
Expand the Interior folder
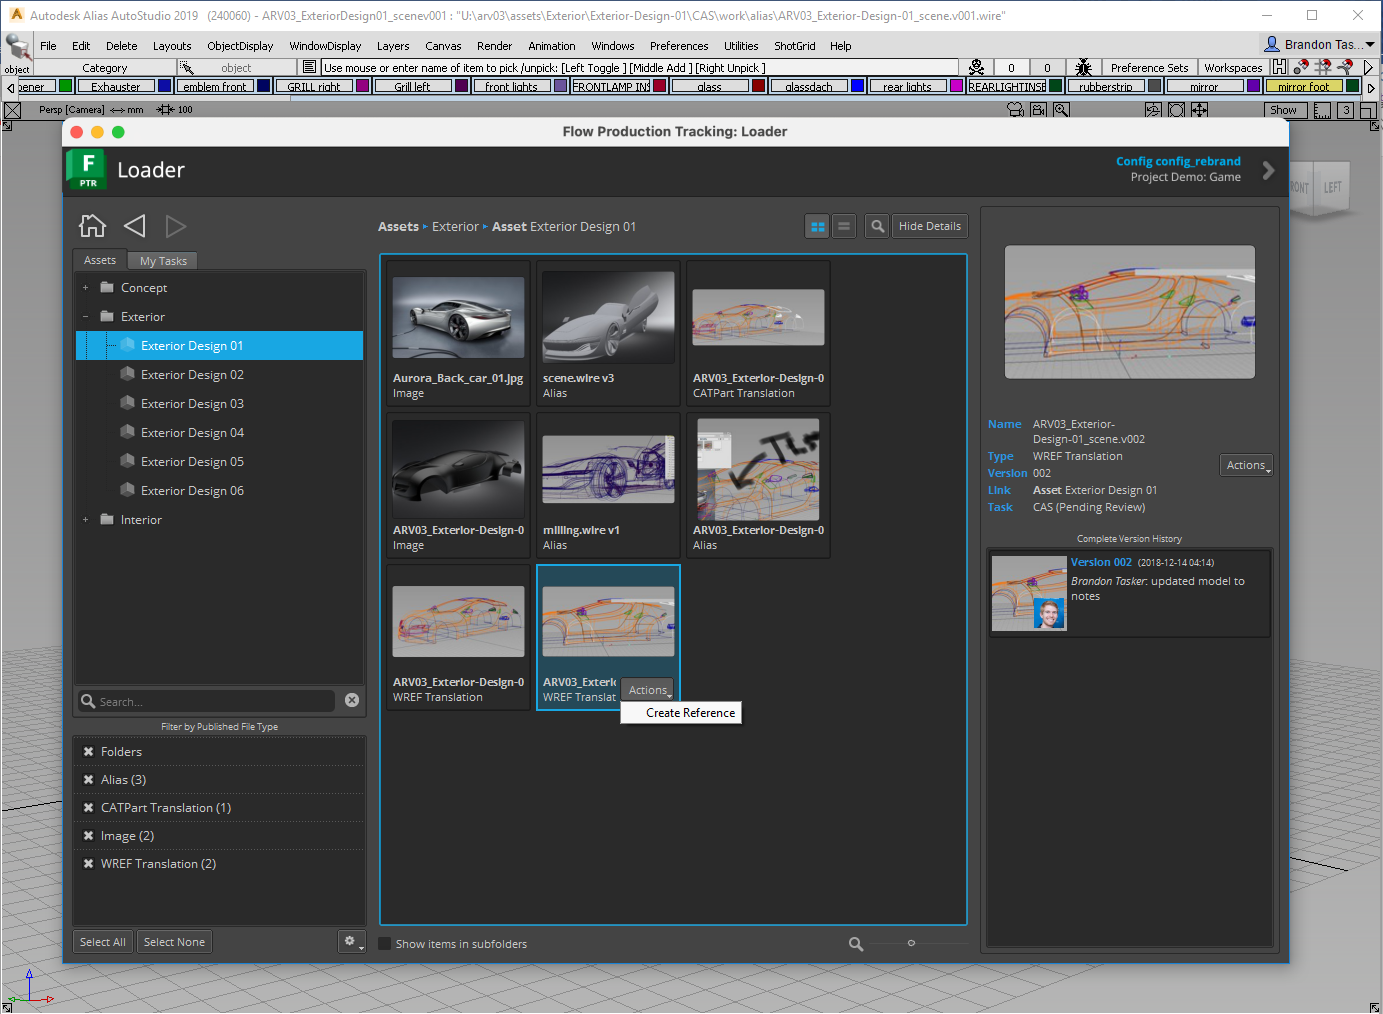[x=85, y=520]
